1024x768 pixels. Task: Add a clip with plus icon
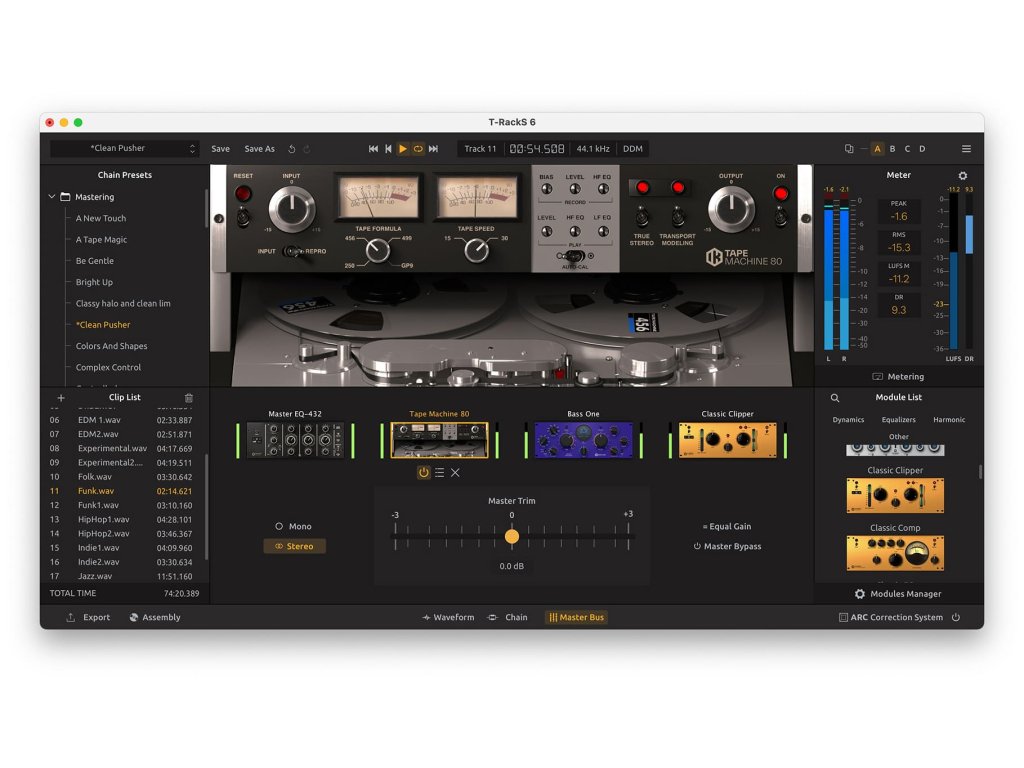coord(61,398)
